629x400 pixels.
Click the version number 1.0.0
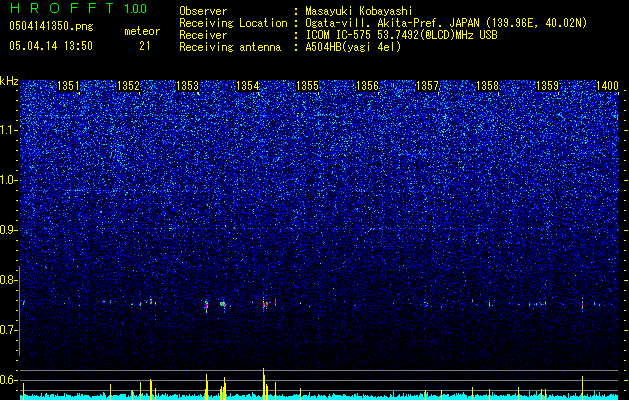[136, 9]
